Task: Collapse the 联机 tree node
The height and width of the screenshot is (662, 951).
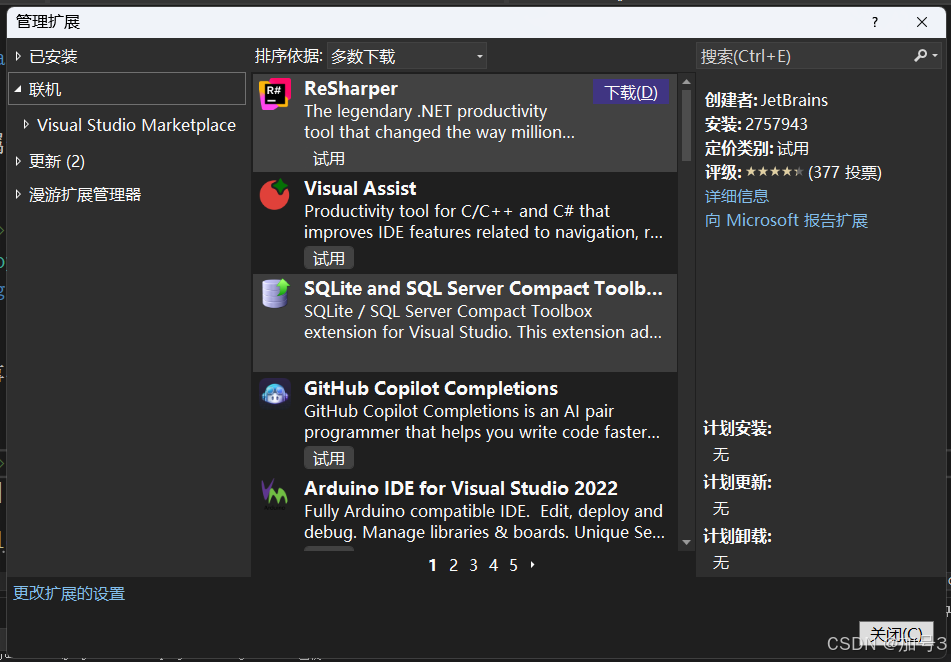Action: (x=18, y=89)
